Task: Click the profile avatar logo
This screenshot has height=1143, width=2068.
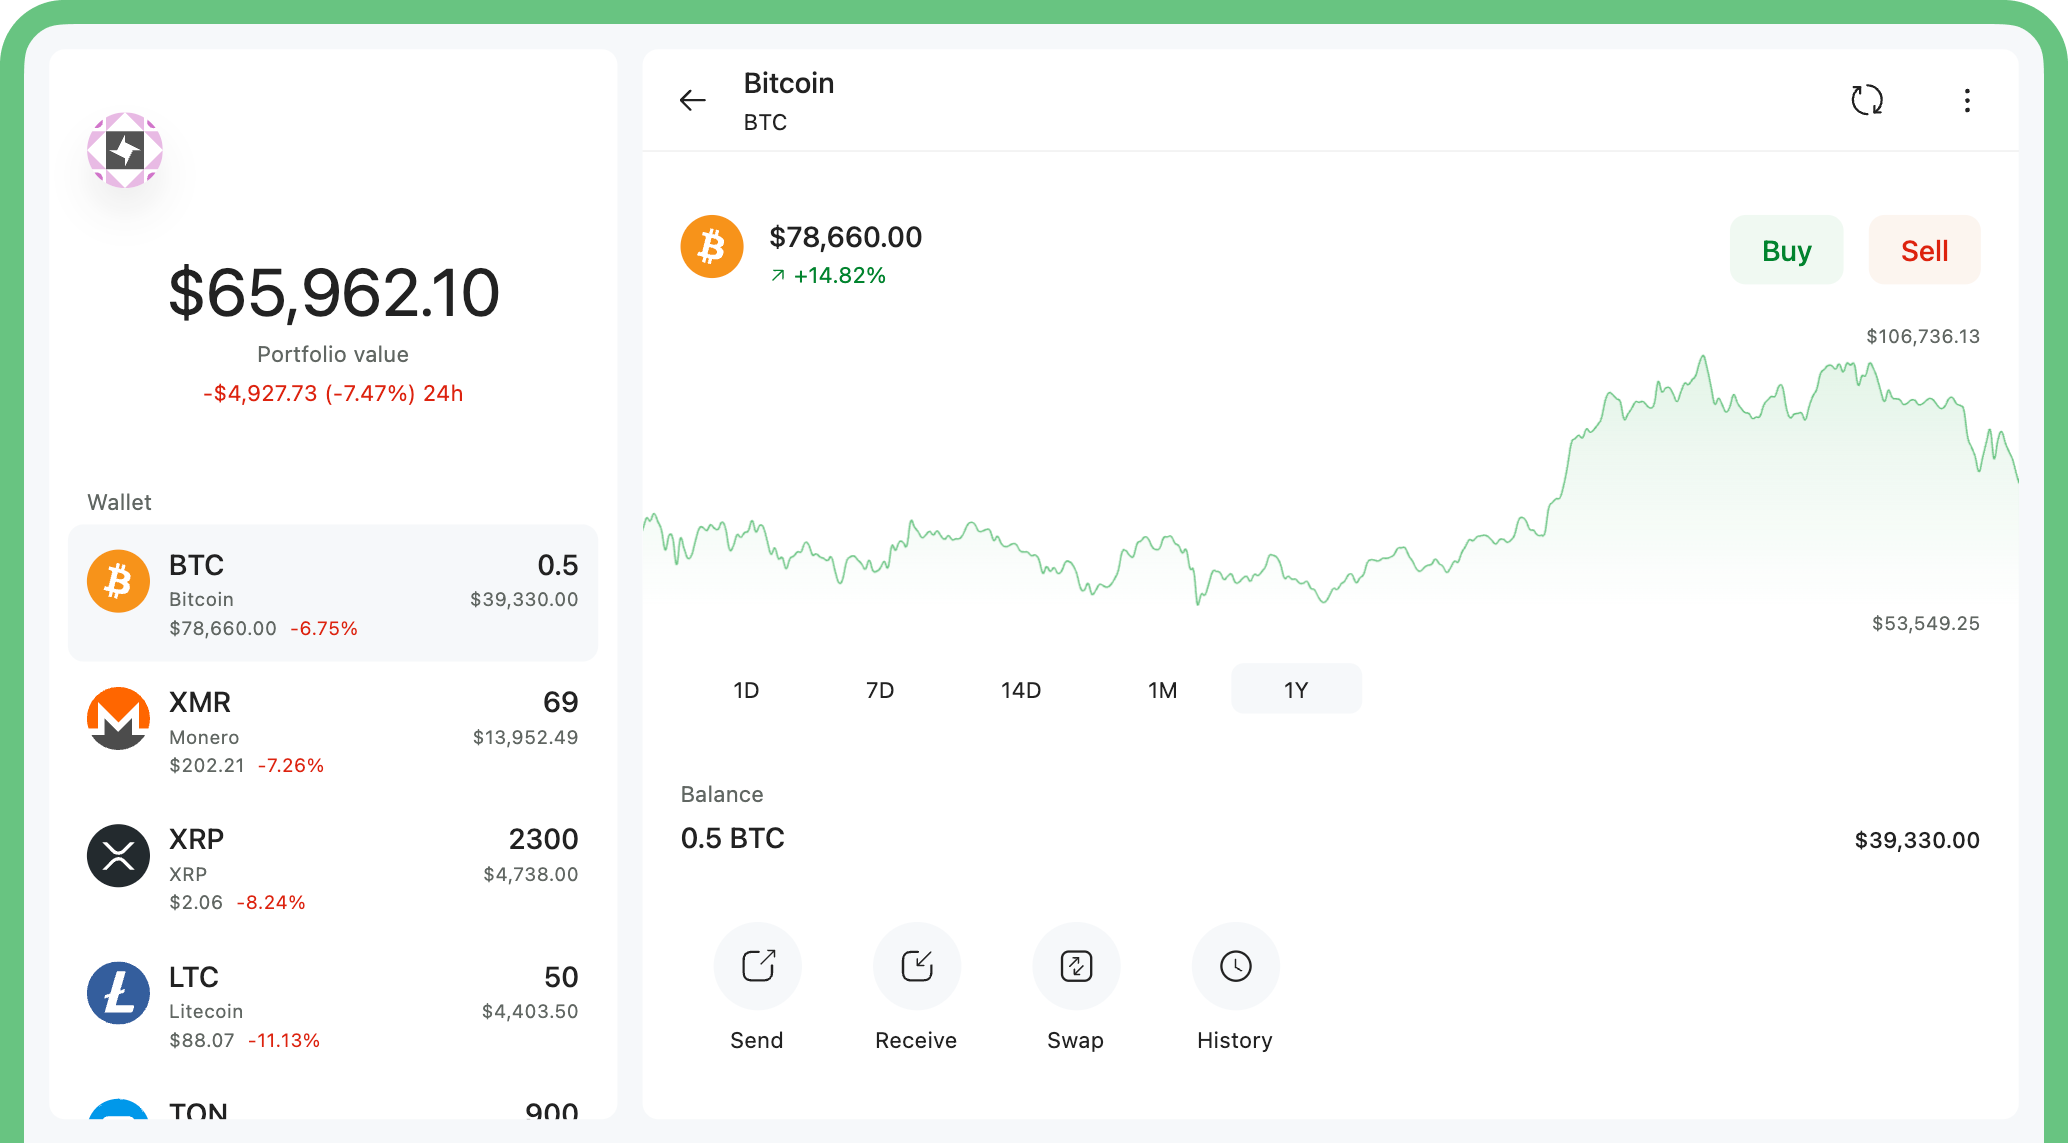Action: pos(125,151)
